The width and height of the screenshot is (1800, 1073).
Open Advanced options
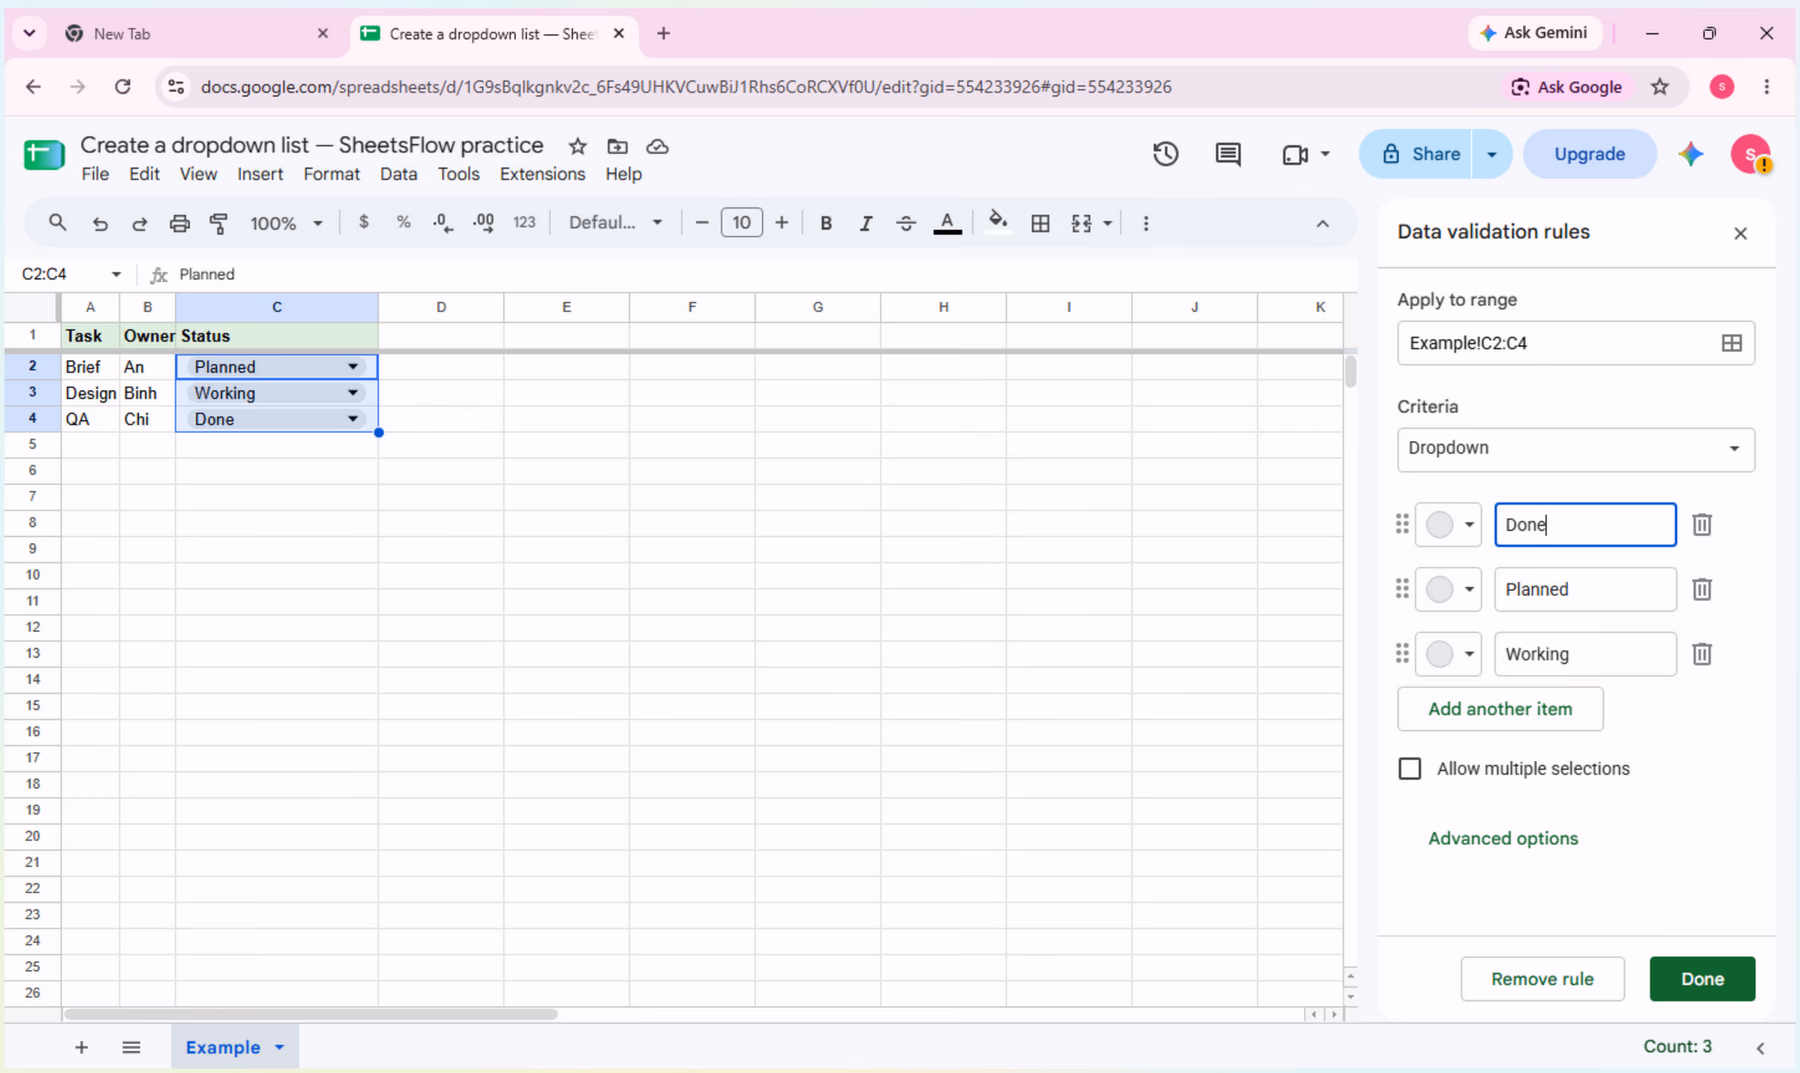click(x=1503, y=838)
